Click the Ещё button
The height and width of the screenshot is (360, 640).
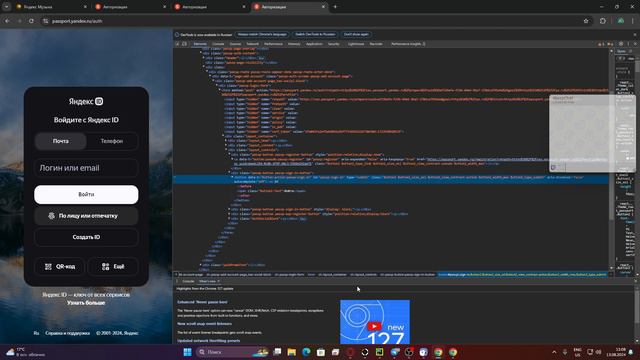113,267
